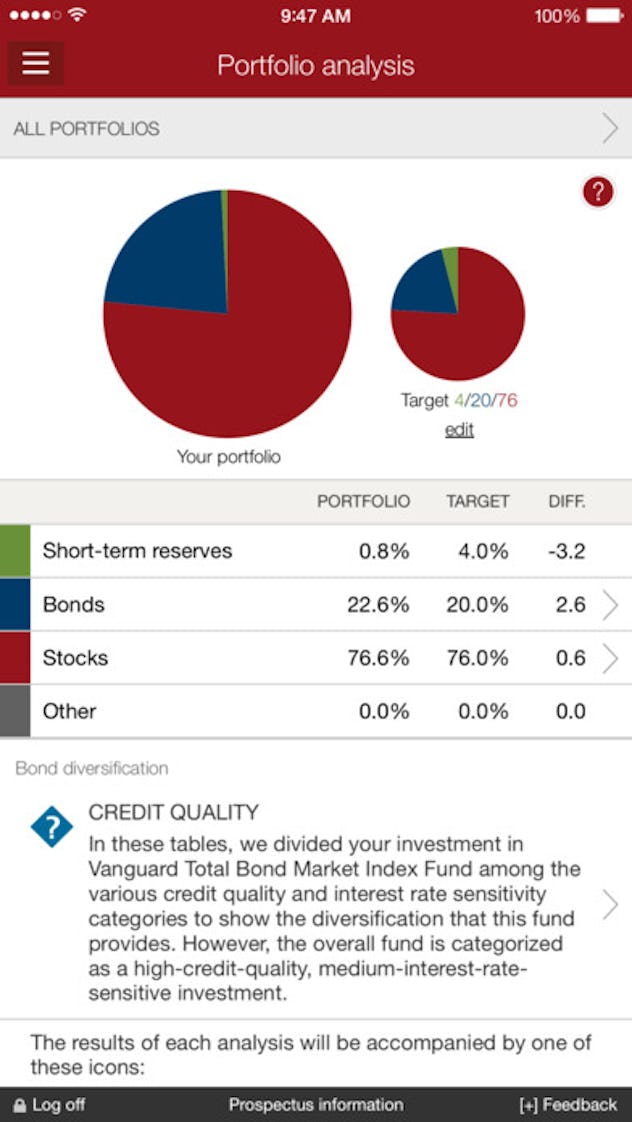Click the edit link under Target
632x1122 pixels.
coord(459,429)
